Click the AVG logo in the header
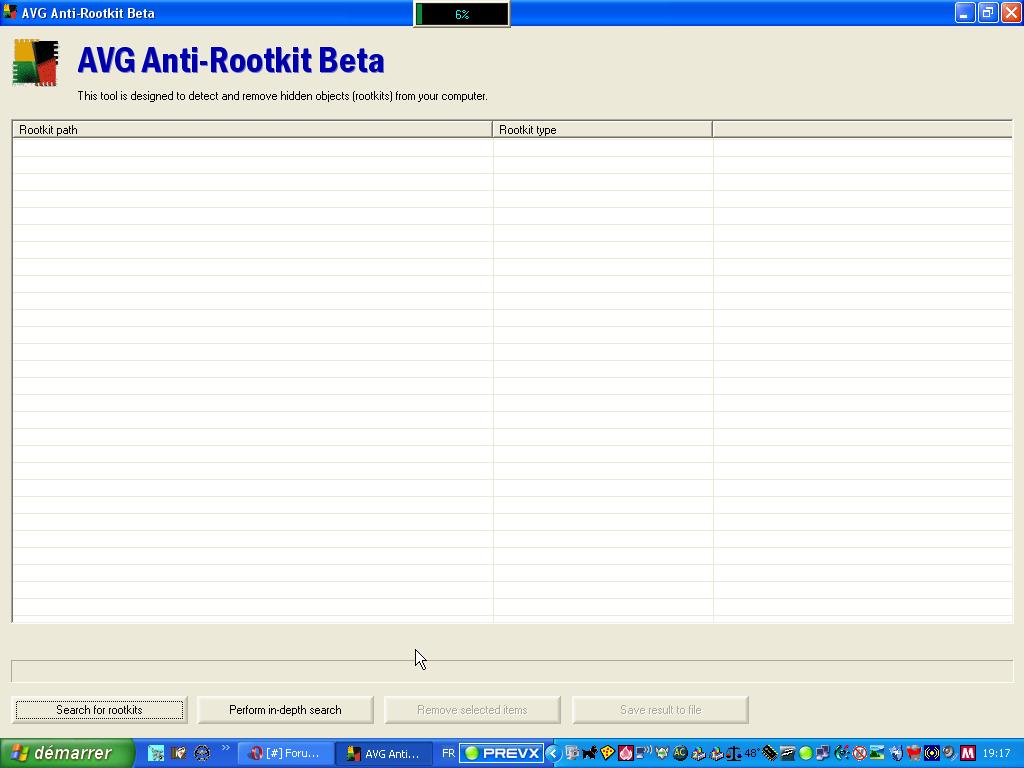Image resolution: width=1024 pixels, height=768 pixels. (x=36, y=63)
